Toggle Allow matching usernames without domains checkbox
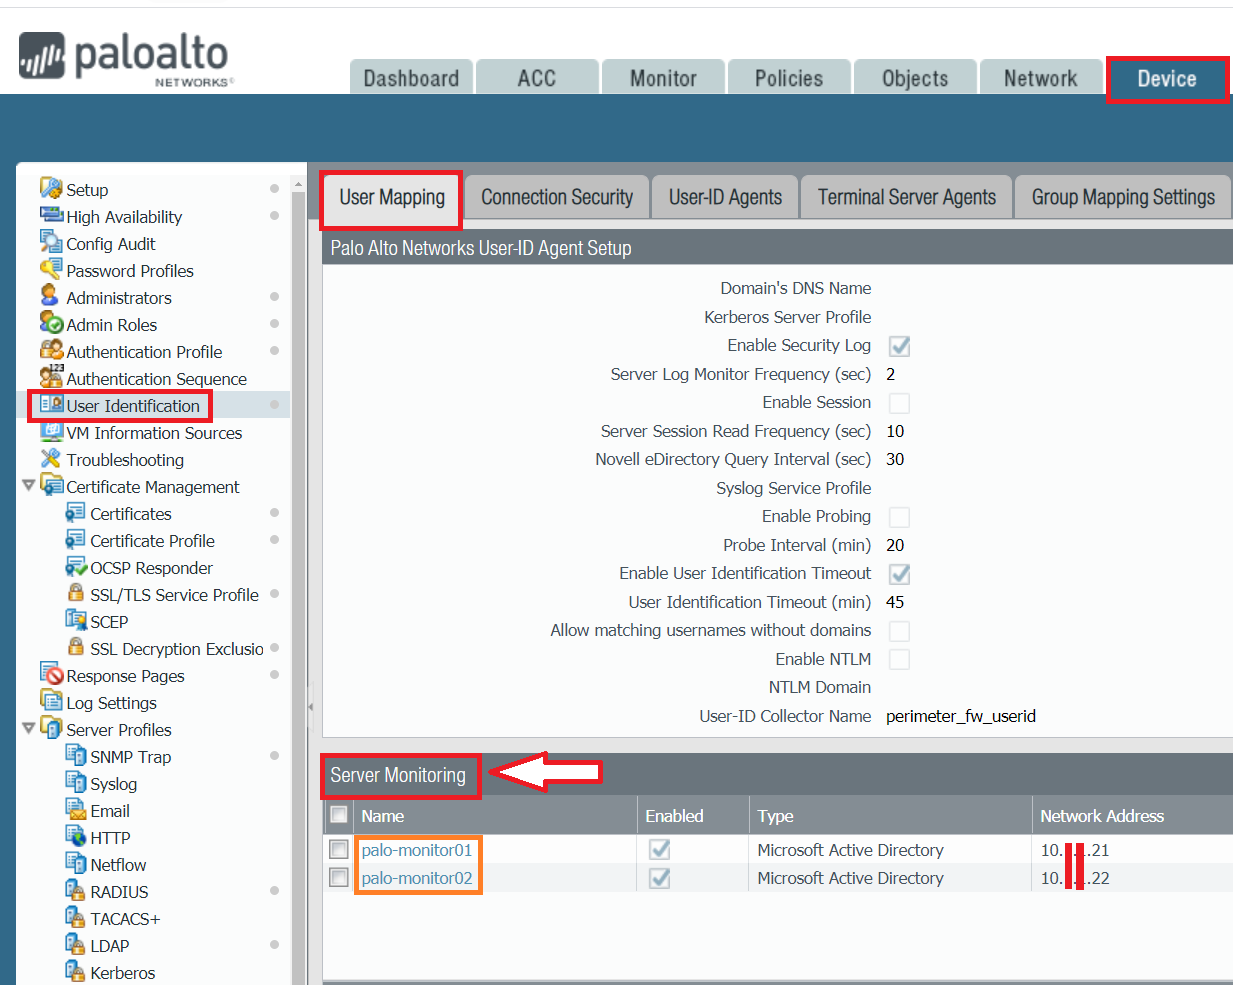Viewport: 1233px width, 985px height. [x=900, y=631]
